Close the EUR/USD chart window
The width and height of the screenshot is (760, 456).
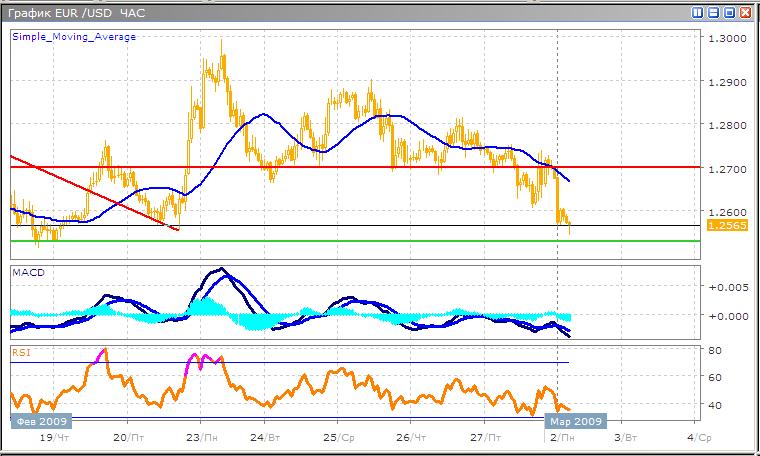click(745, 12)
